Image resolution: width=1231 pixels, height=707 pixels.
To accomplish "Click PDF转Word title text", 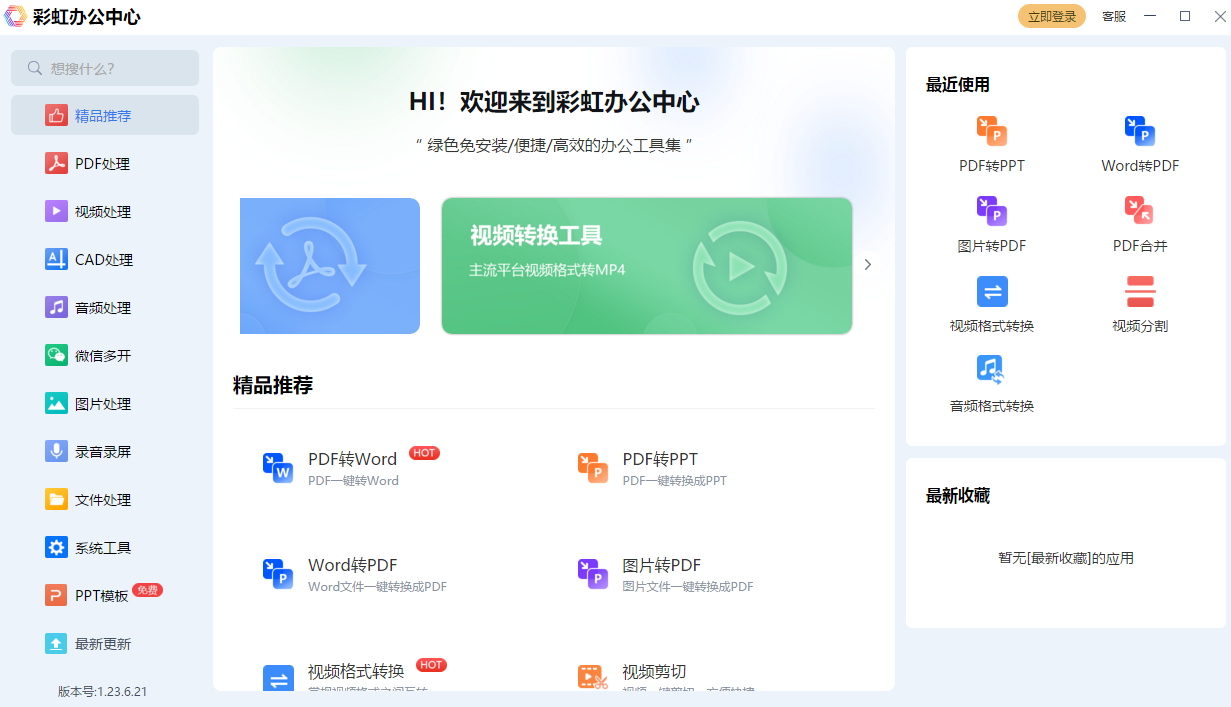I will 352,459.
